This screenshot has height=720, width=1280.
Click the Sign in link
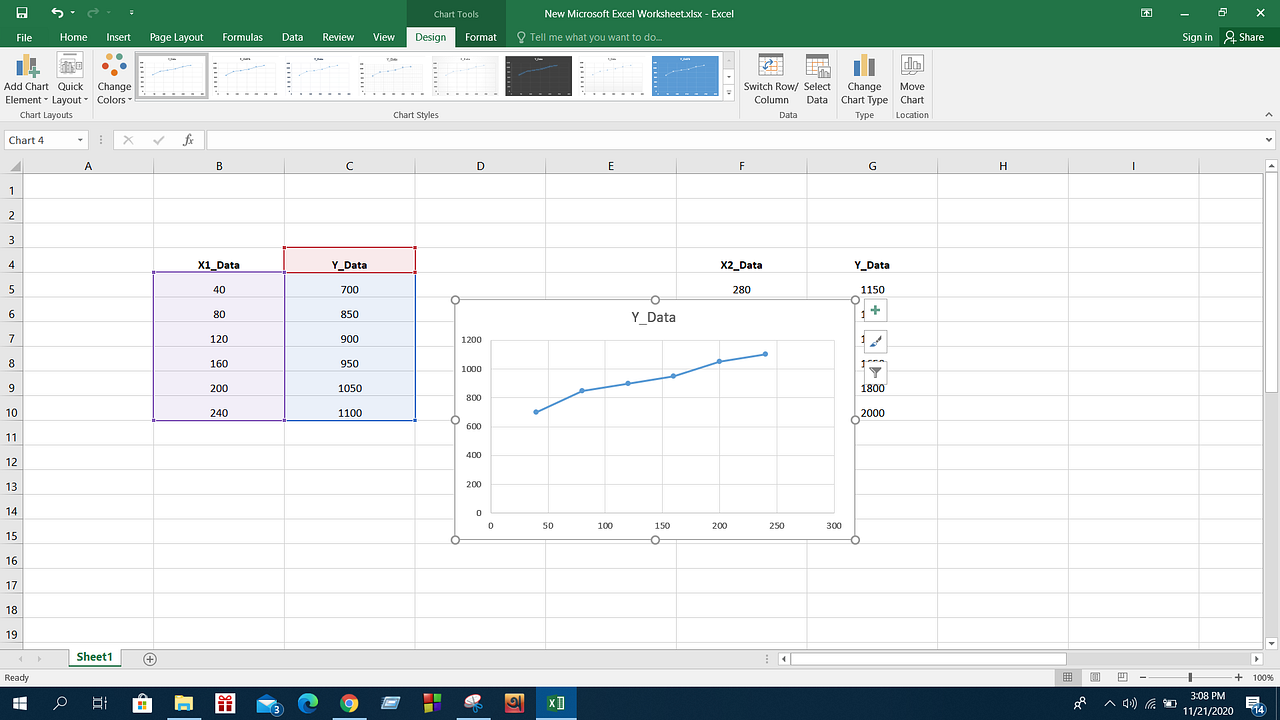point(1197,37)
